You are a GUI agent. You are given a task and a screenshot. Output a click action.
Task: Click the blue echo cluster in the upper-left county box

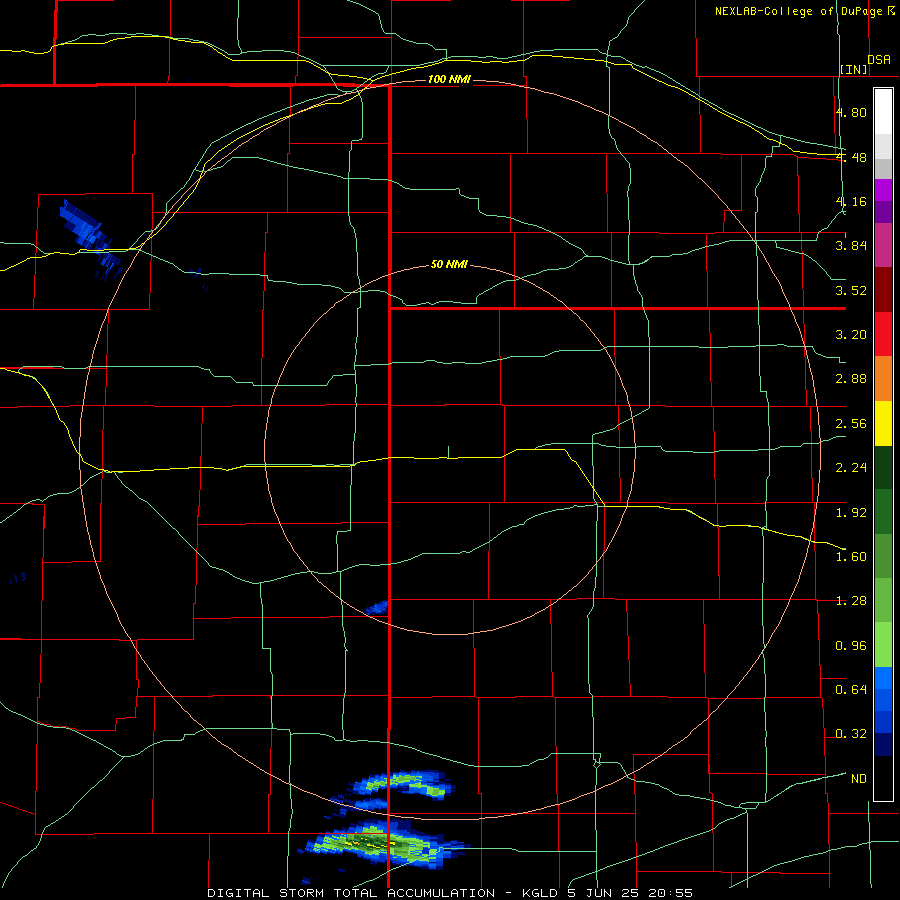[90, 240]
